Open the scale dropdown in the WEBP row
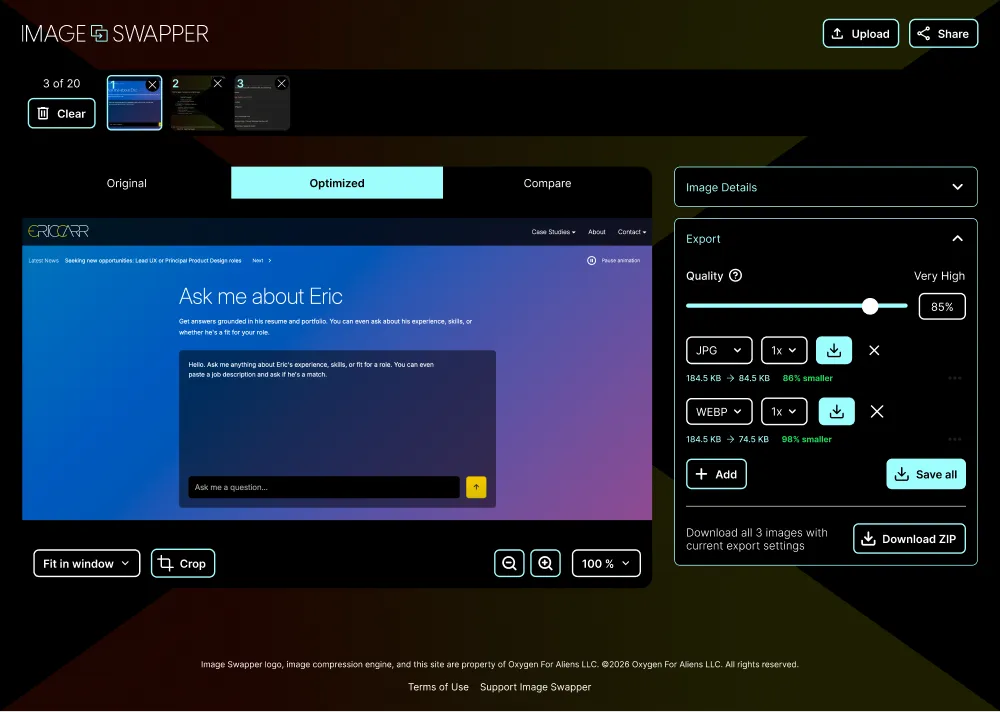This screenshot has width=1000, height=712. point(784,412)
